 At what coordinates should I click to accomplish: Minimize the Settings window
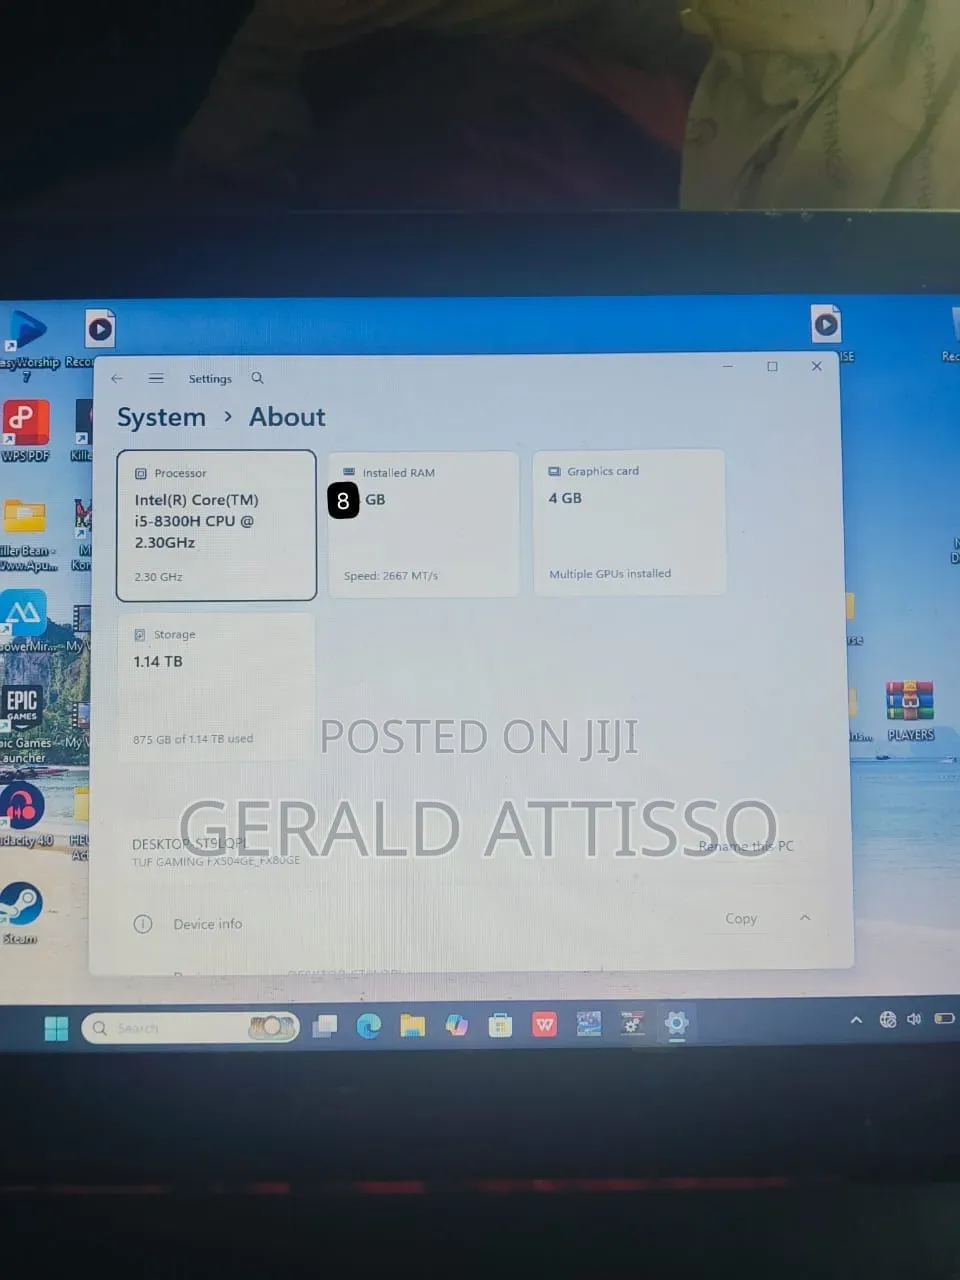(728, 367)
